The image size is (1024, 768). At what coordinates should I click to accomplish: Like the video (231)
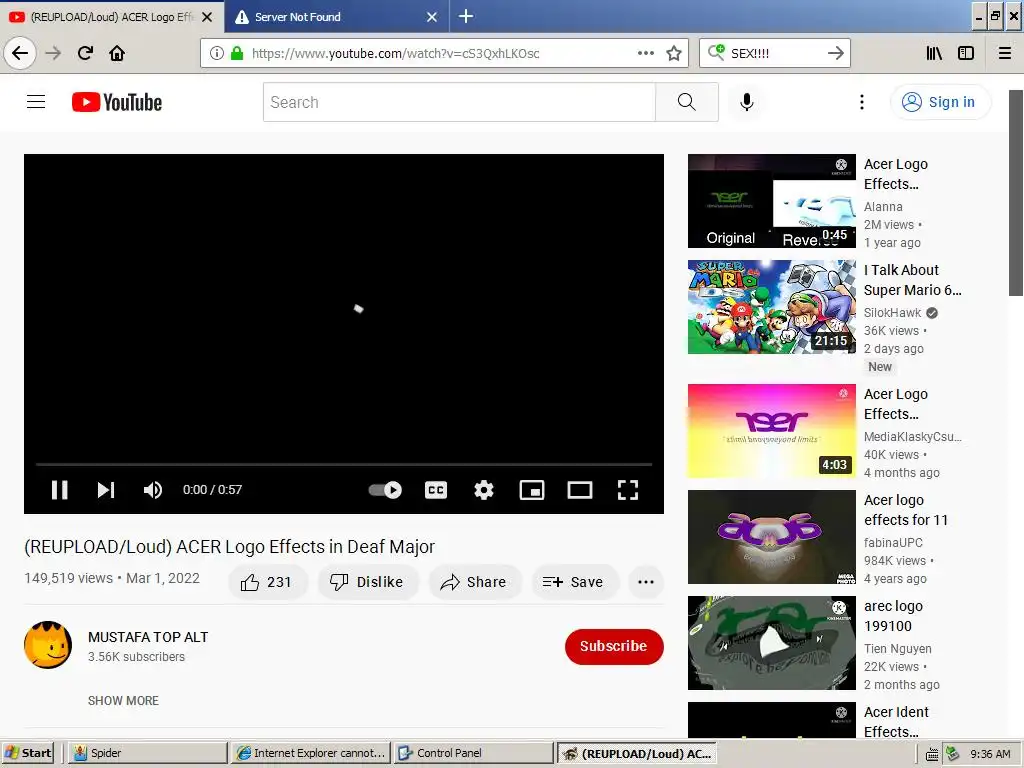[x=266, y=582]
